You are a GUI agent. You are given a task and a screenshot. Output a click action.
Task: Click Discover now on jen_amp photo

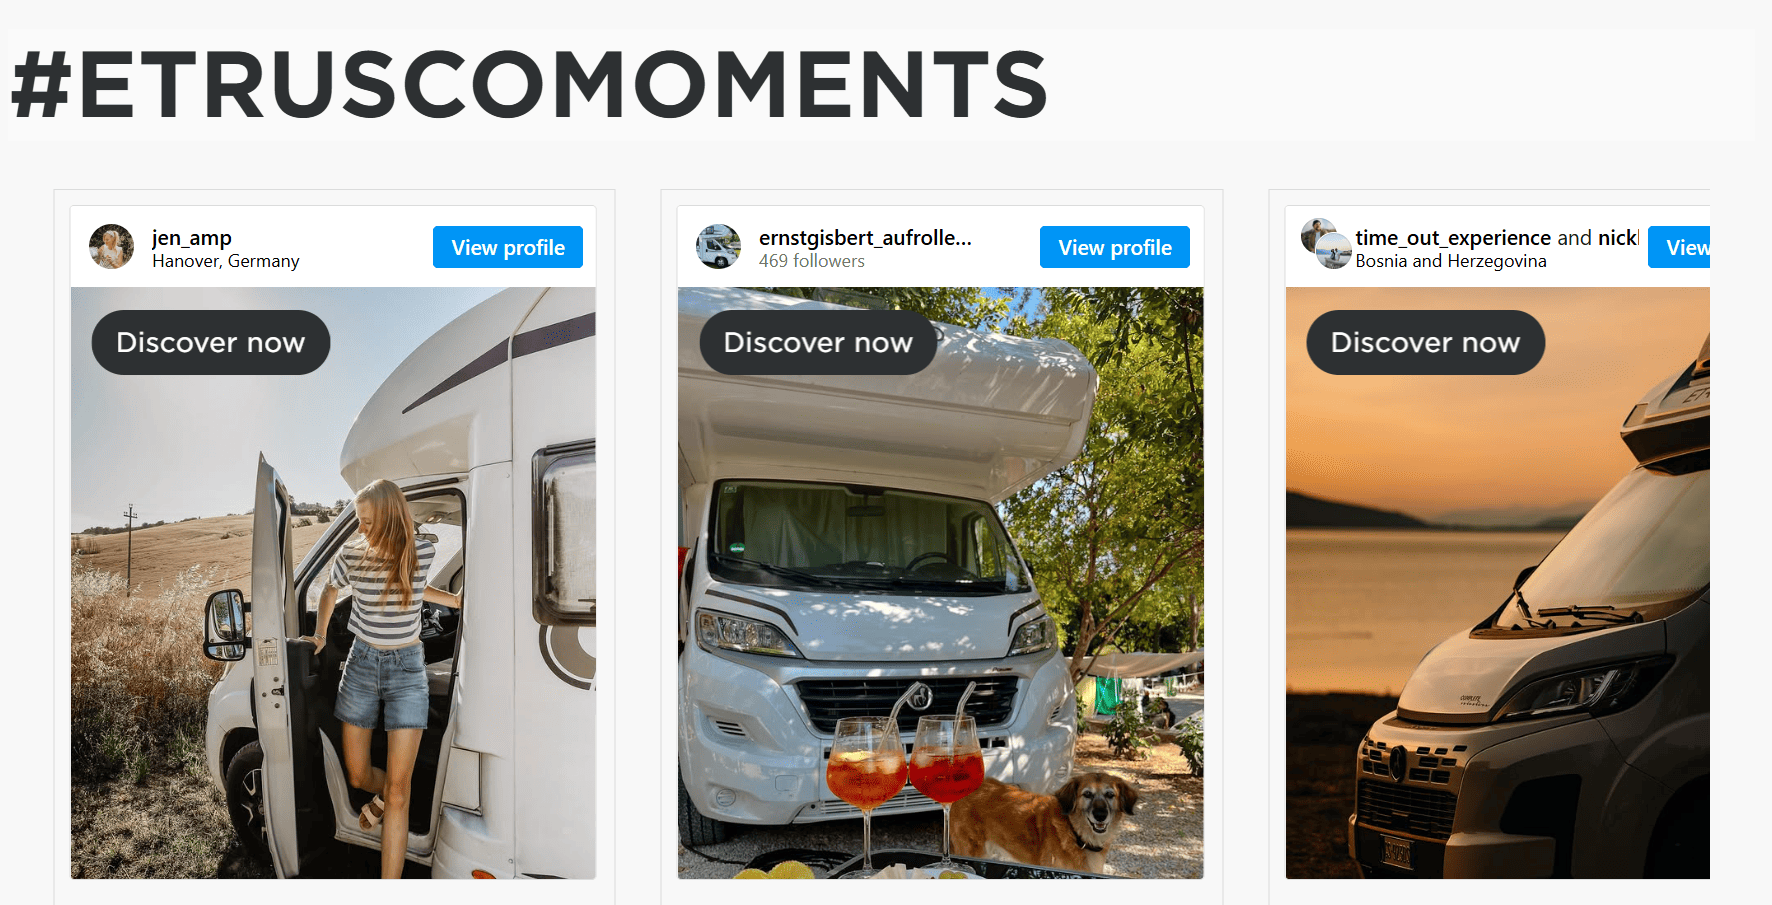point(211,342)
